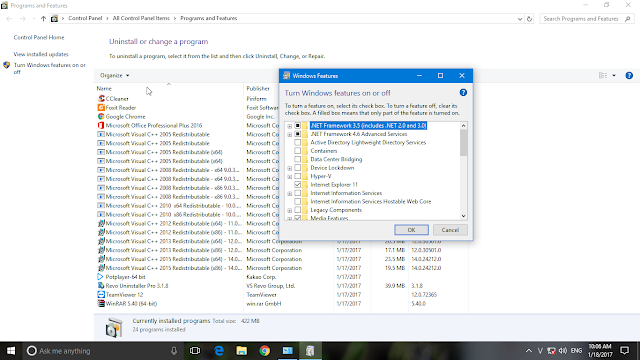Confirm Windows Features with OK
The image size is (640, 360).
411,230
